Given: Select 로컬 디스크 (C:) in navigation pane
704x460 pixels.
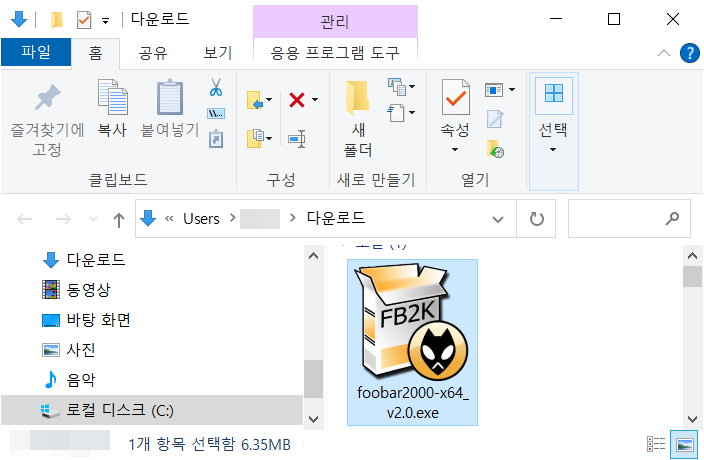Looking at the screenshot, I should 152,410.
